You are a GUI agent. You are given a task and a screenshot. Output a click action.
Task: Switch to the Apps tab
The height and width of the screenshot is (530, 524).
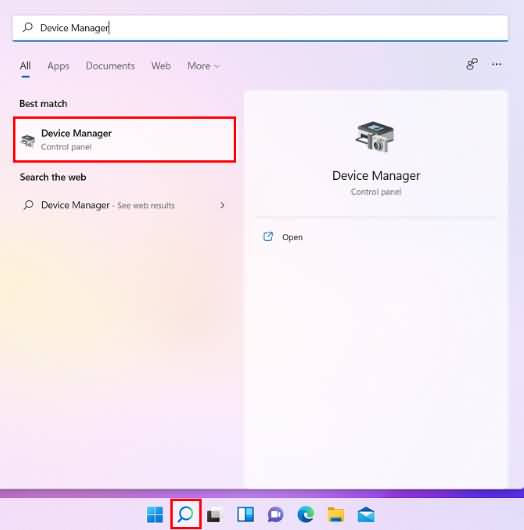(x=58, y=66)
